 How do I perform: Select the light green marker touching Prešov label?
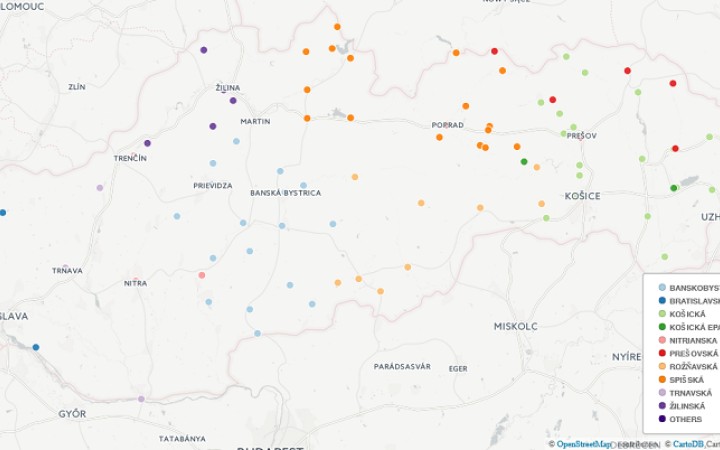tap(563, 134)
